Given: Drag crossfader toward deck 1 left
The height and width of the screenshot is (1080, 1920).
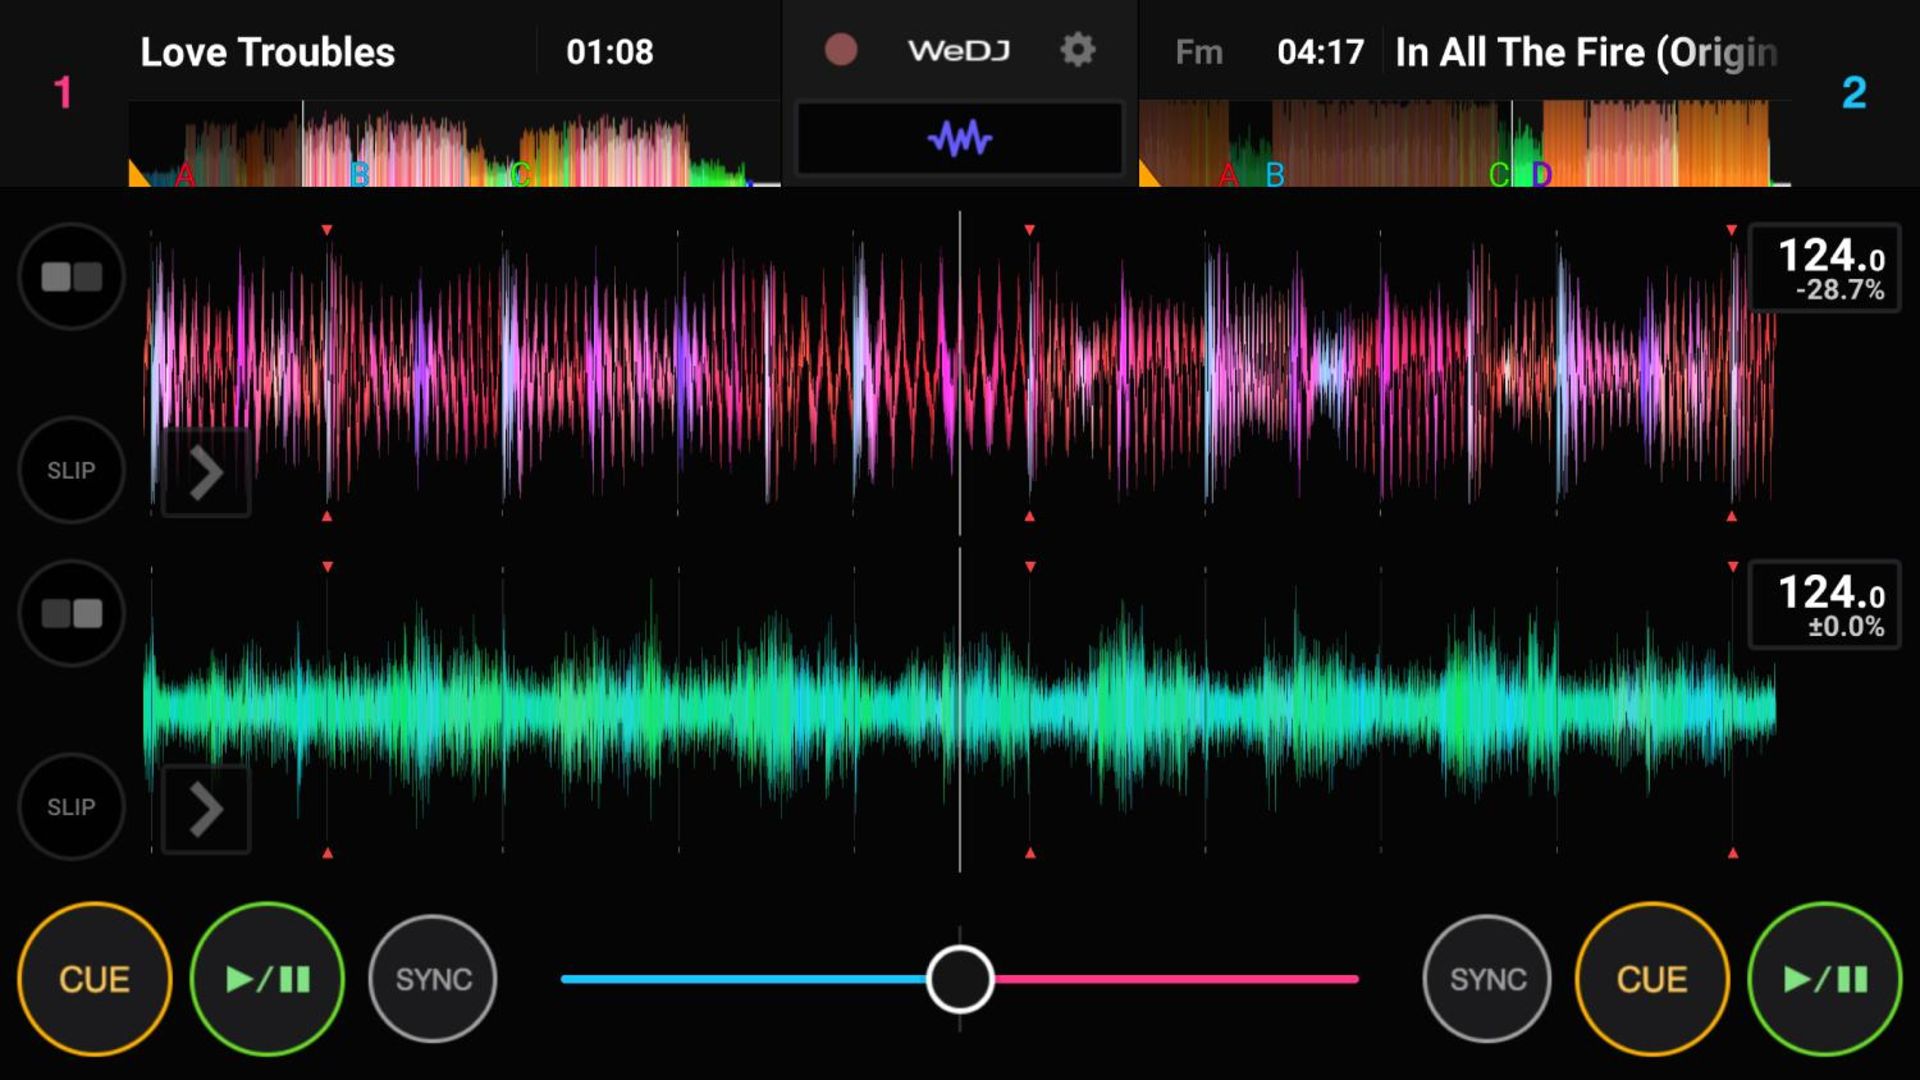Looking at the screenshot, I should 960,976.
